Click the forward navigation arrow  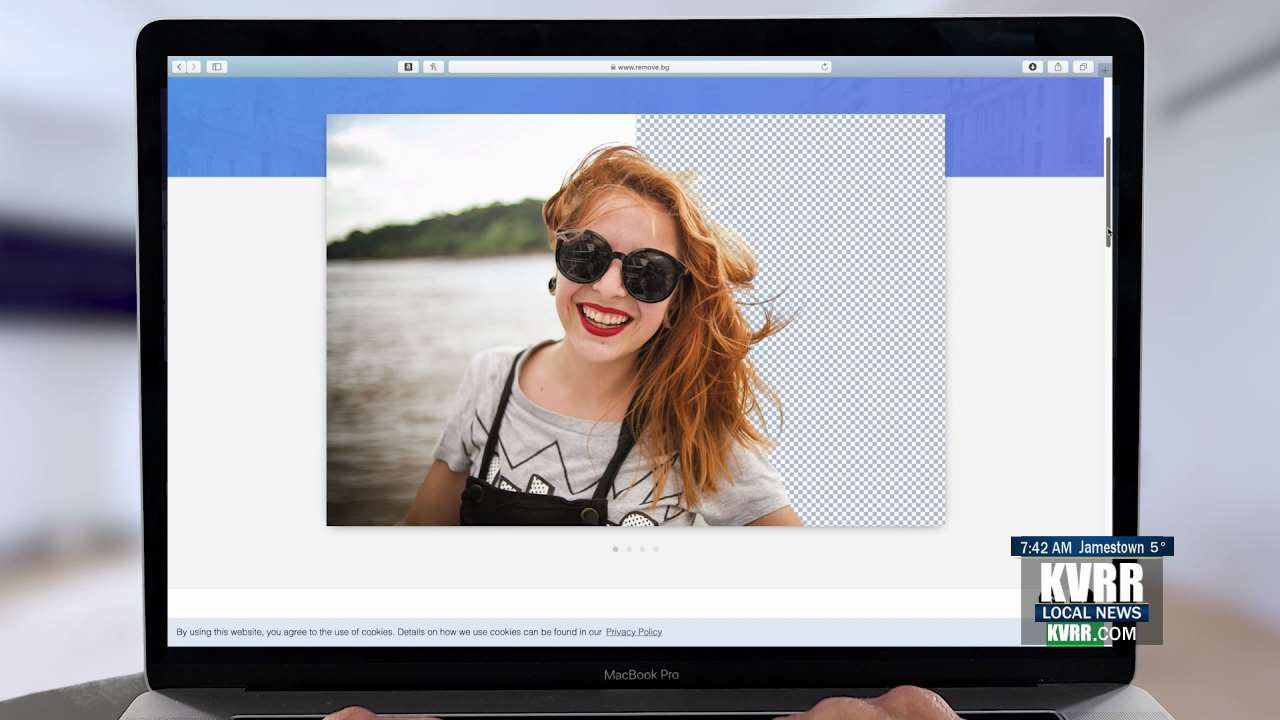click(194, 67)
